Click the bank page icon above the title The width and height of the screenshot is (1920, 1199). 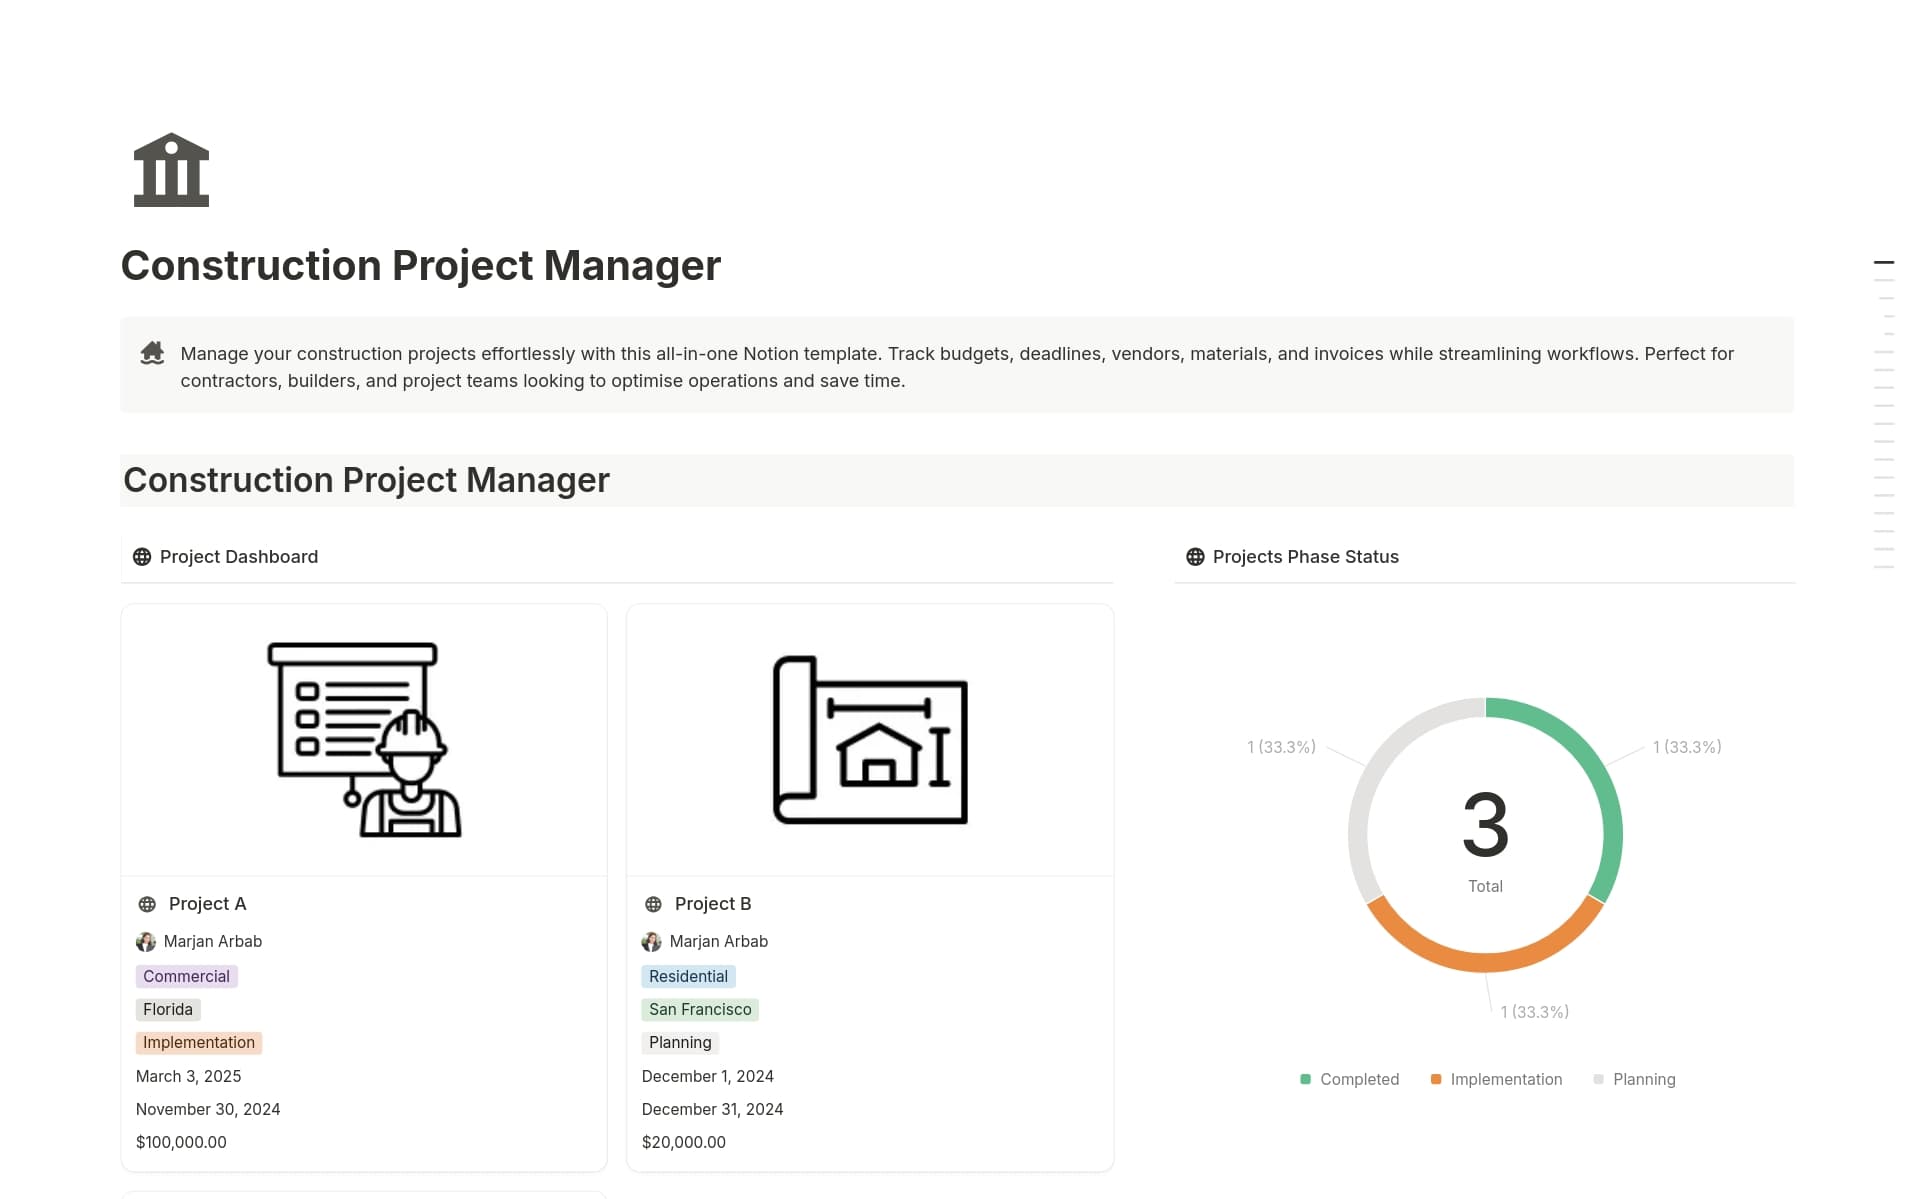click(171, 169)
